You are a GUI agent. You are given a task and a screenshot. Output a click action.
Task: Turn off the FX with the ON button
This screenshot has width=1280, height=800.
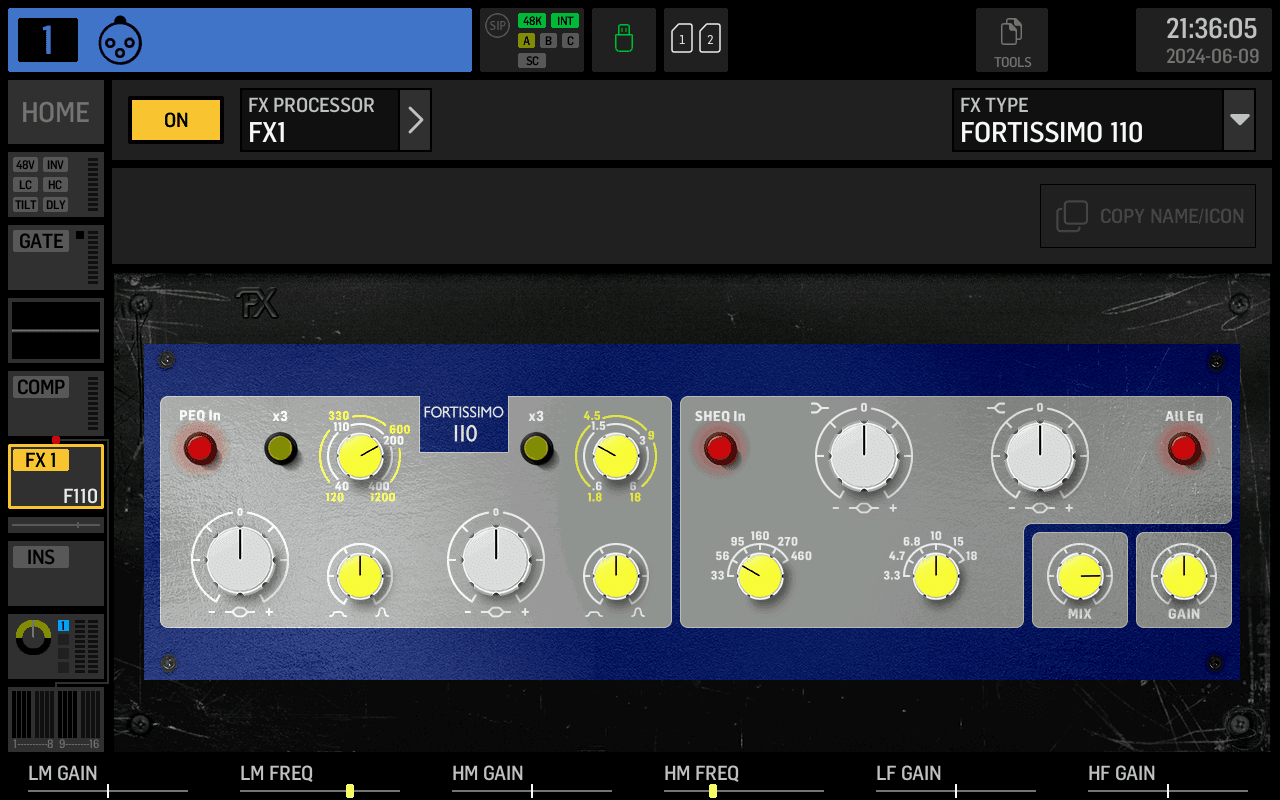[x=176, y=120]
